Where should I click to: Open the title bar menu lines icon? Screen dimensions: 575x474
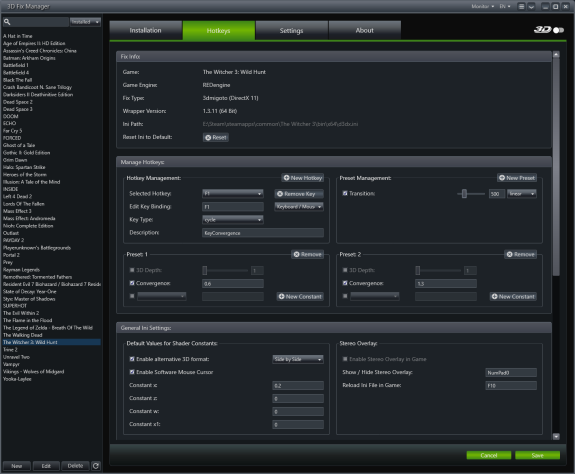coord(521,6)
